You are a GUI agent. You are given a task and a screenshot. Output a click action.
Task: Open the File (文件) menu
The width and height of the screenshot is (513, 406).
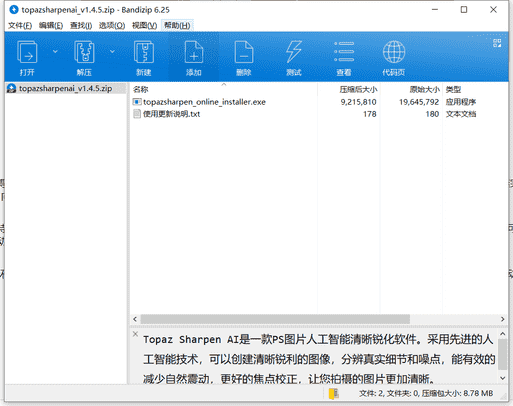20,26
